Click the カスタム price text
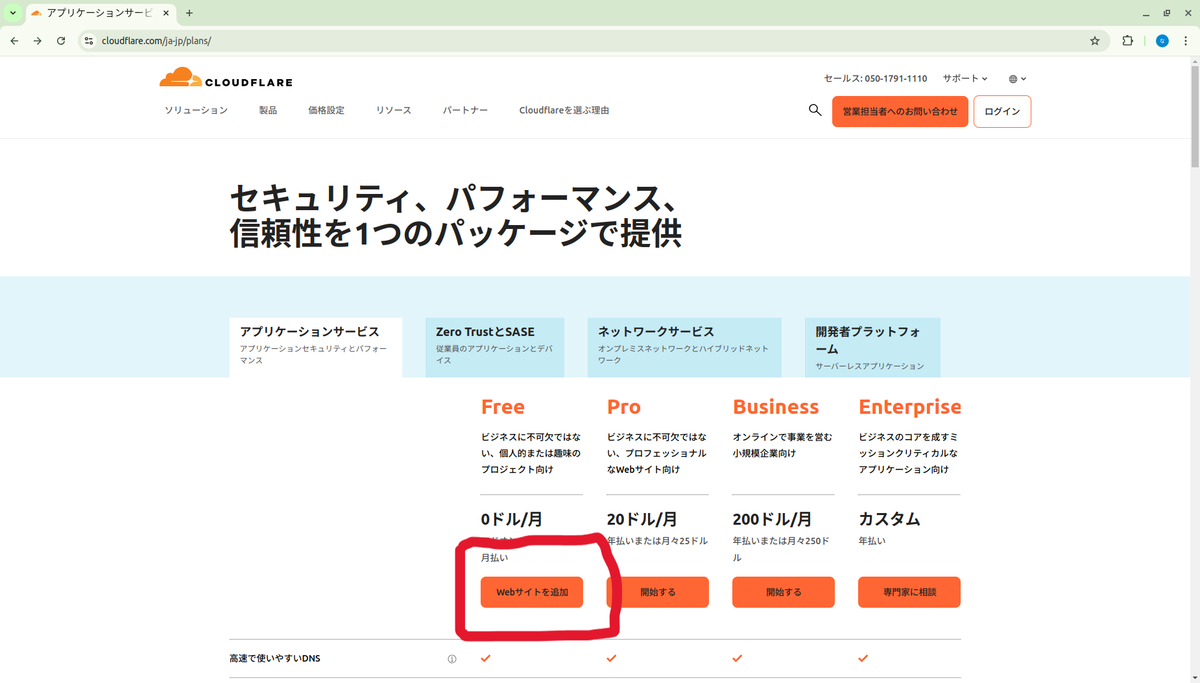Viewport: 1200px width, 683px height. coord(889,519)
